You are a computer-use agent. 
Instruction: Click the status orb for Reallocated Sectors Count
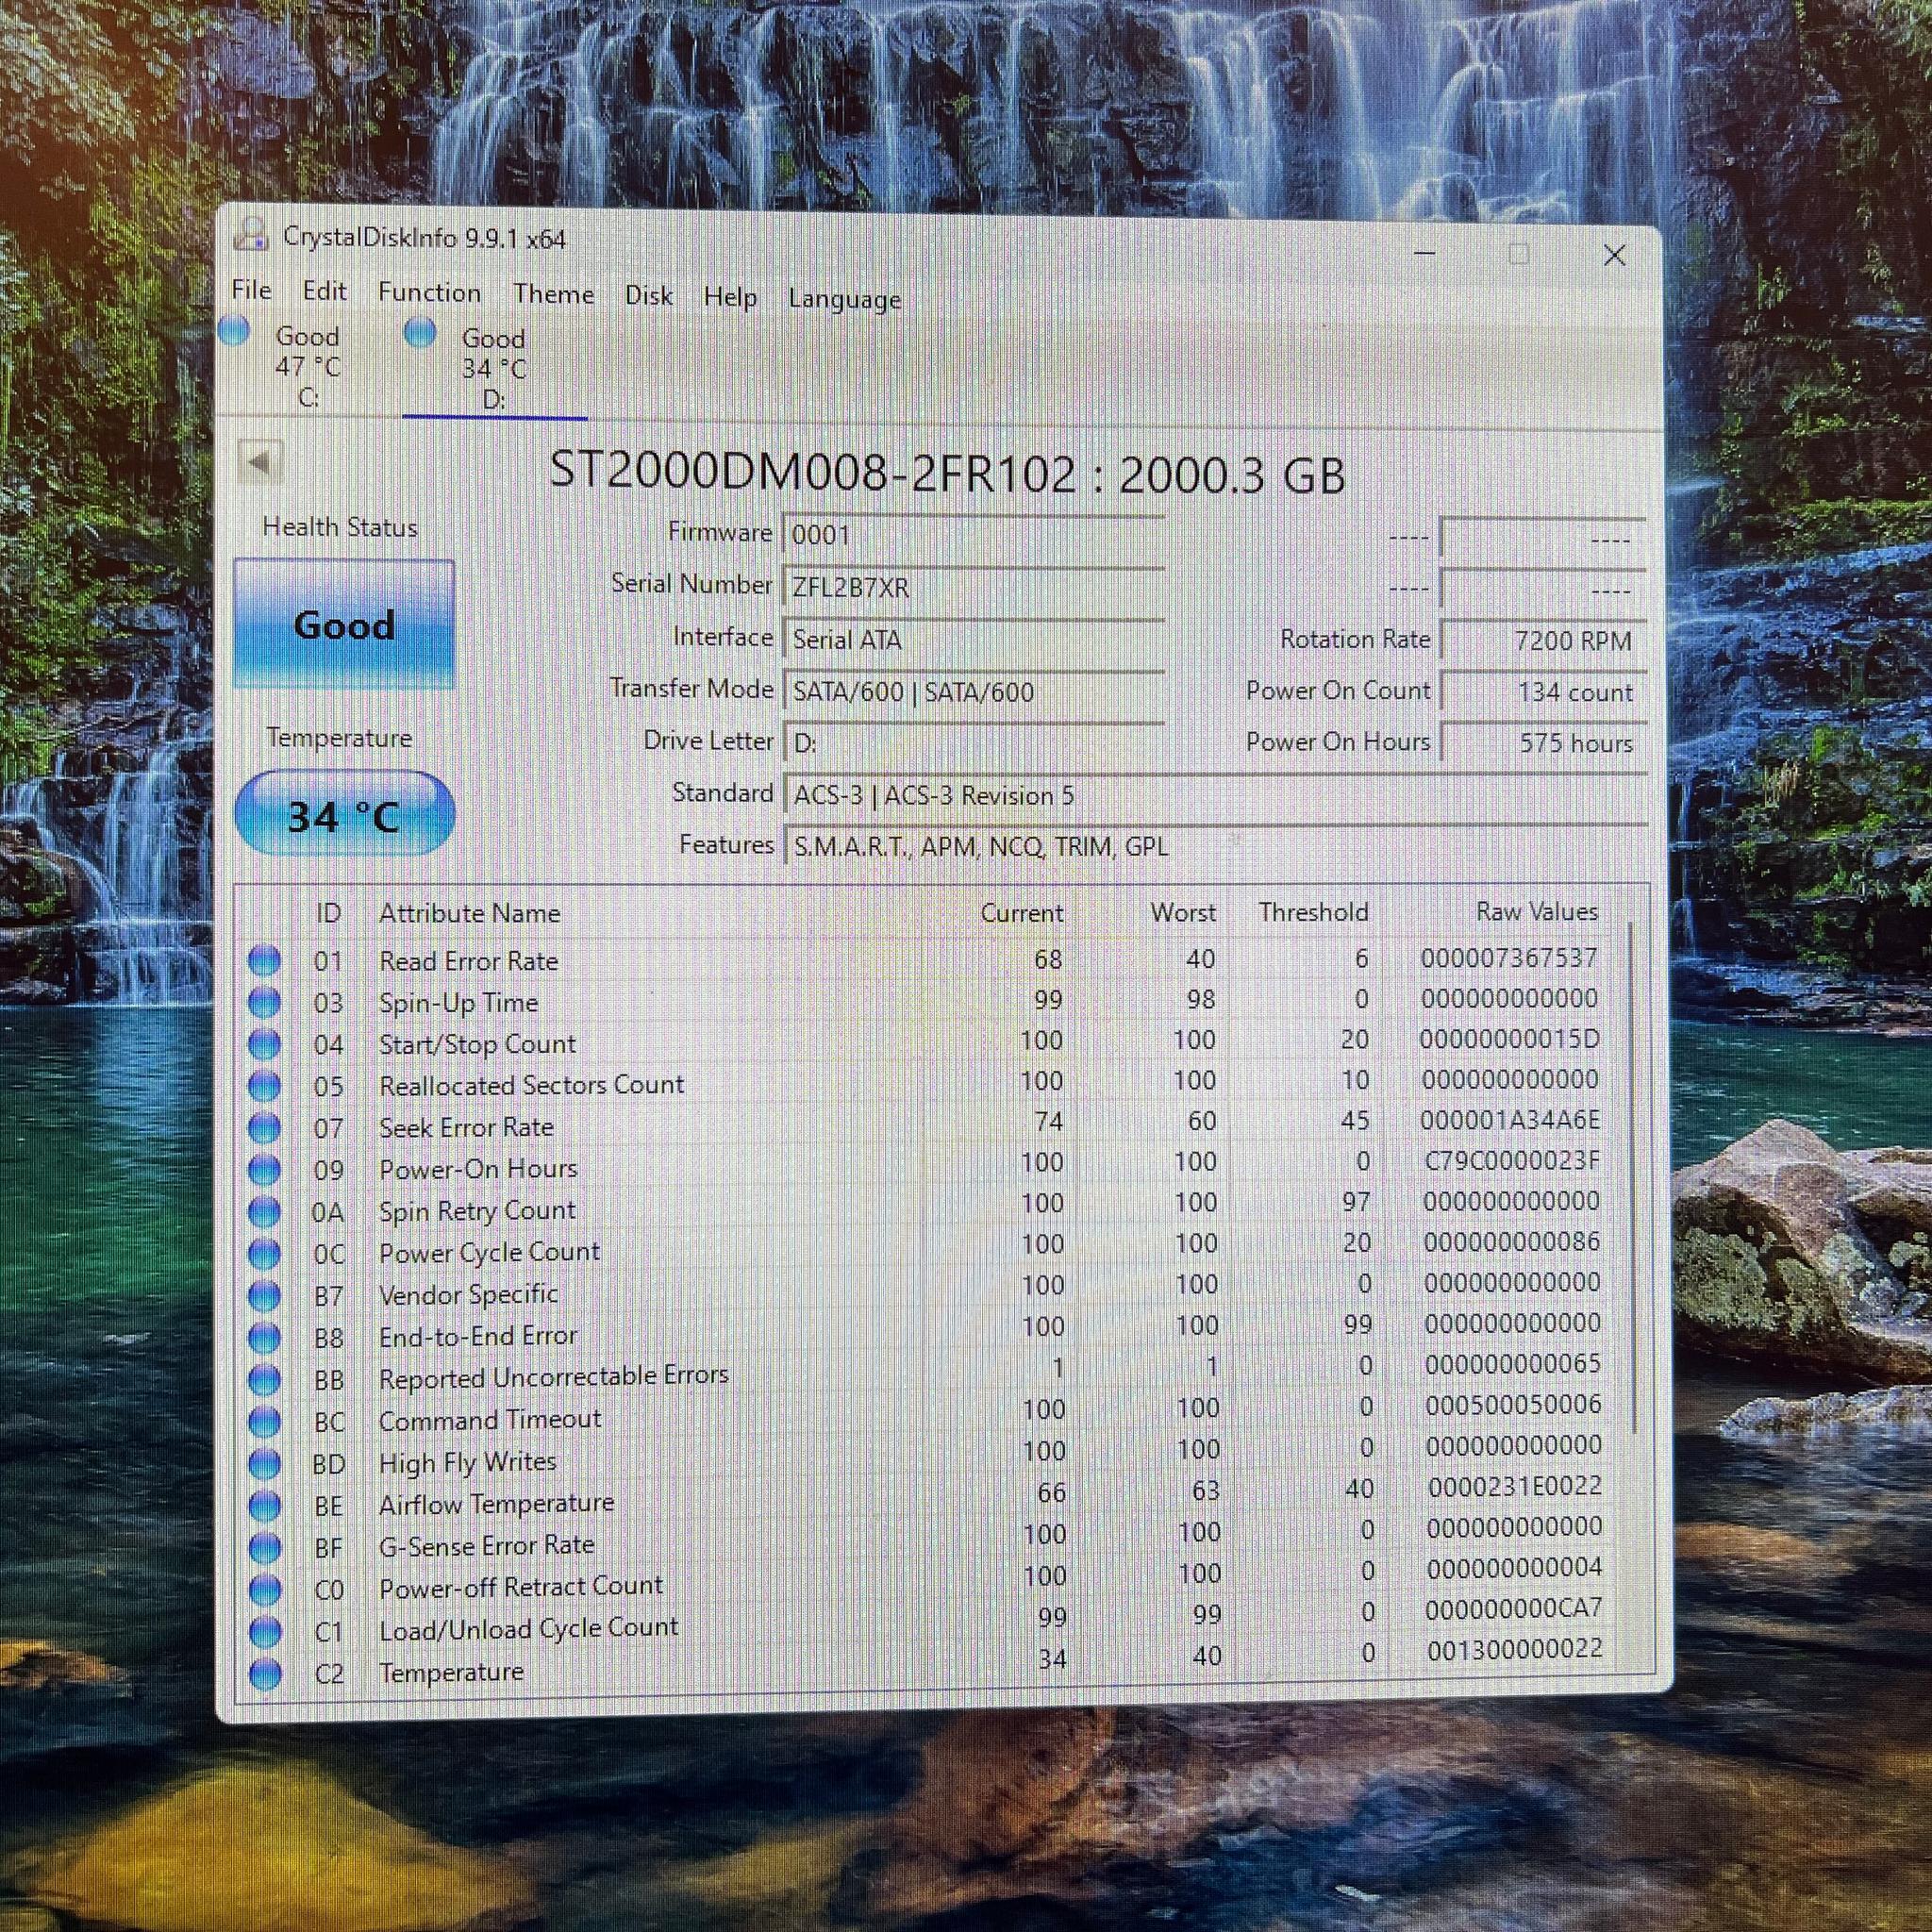tap(264, 1086)
